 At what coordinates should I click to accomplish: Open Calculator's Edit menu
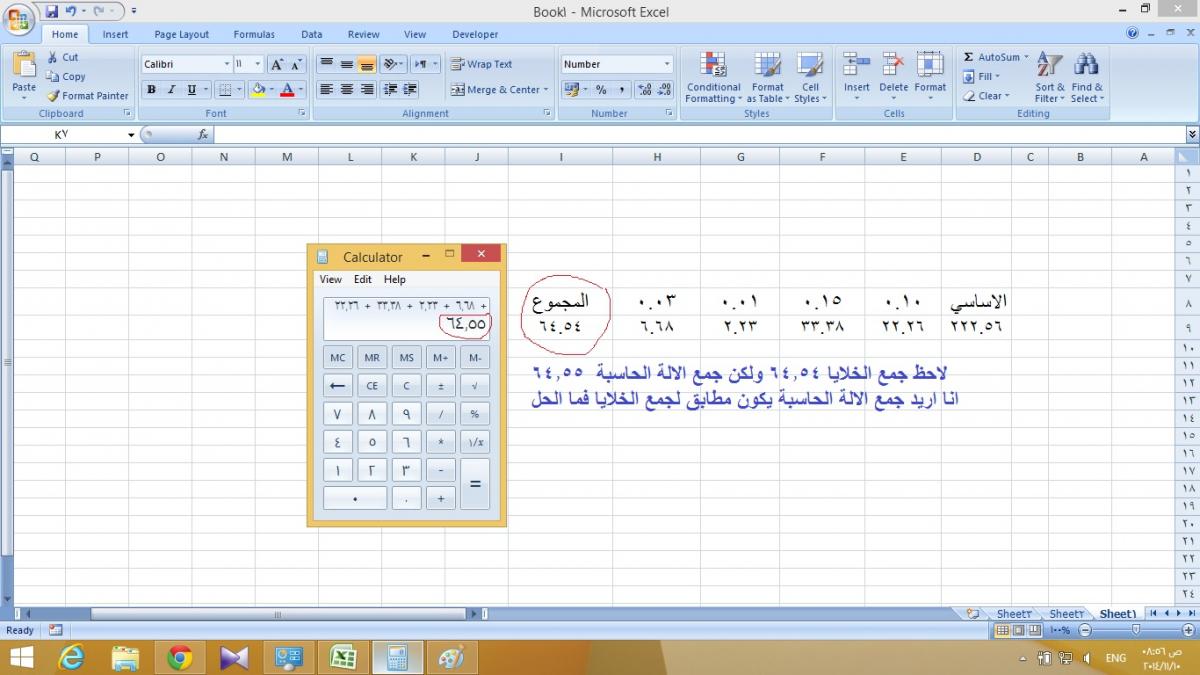[362, 279]
